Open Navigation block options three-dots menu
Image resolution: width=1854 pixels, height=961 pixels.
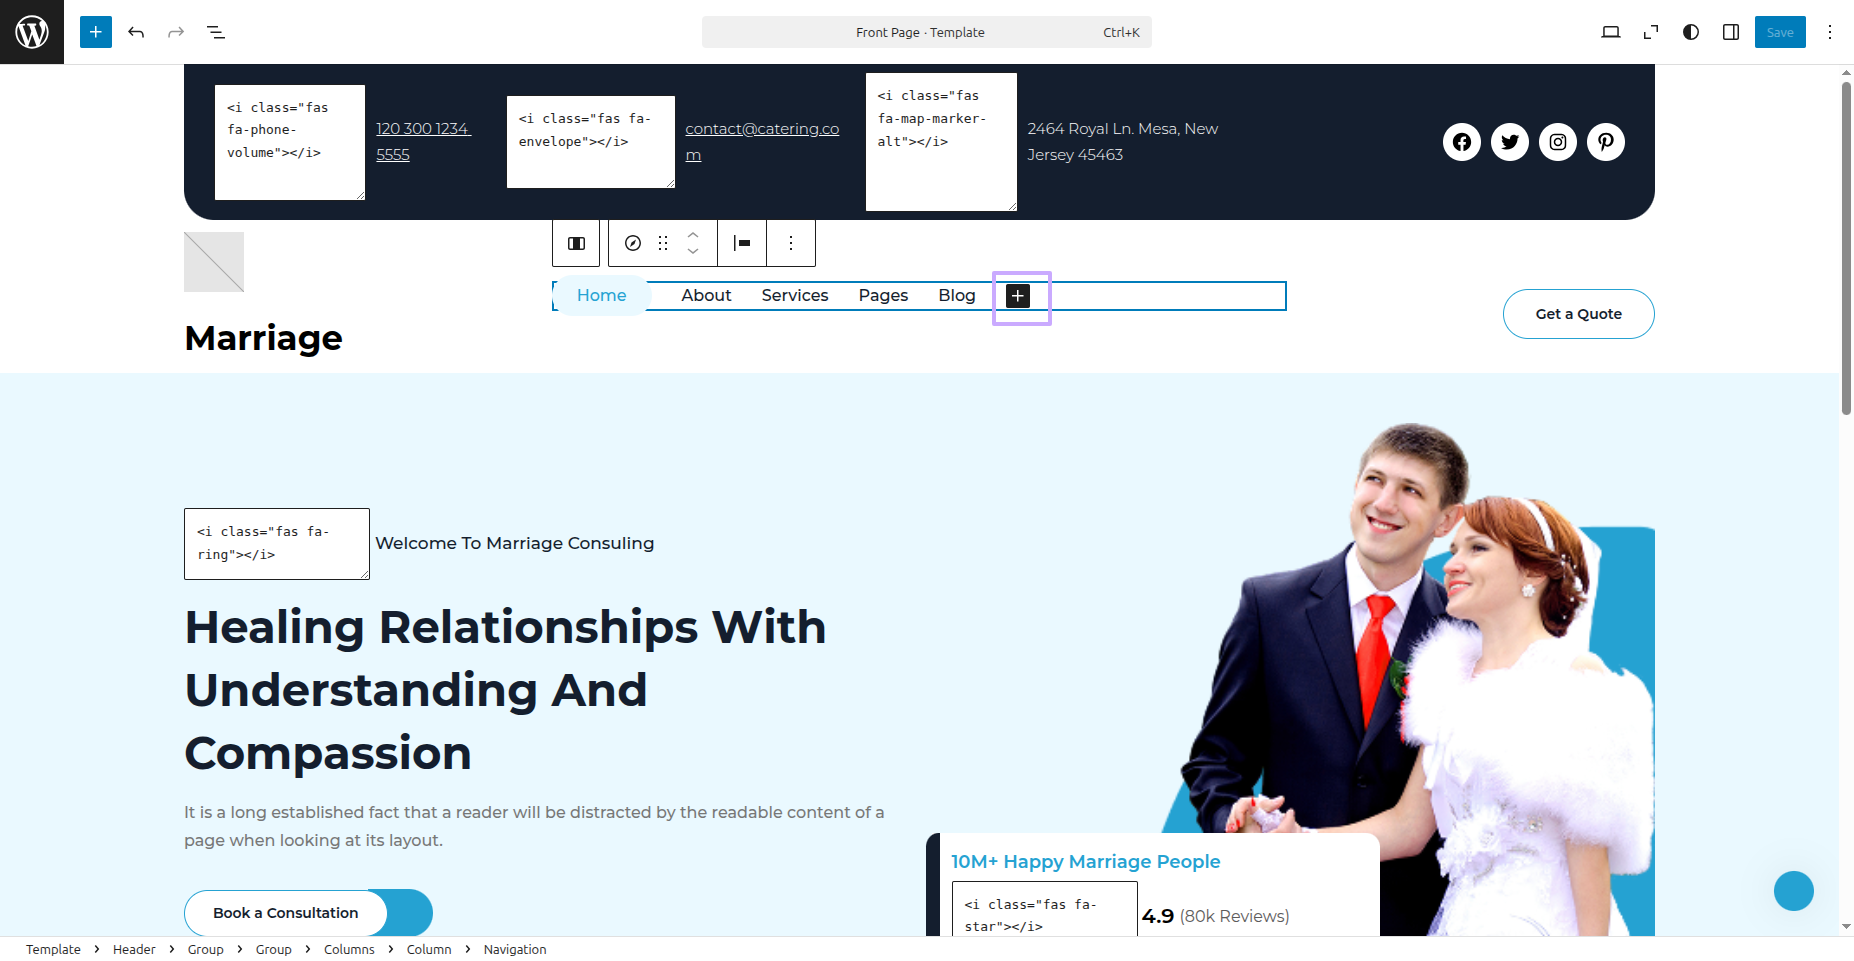tap(791, 243)
